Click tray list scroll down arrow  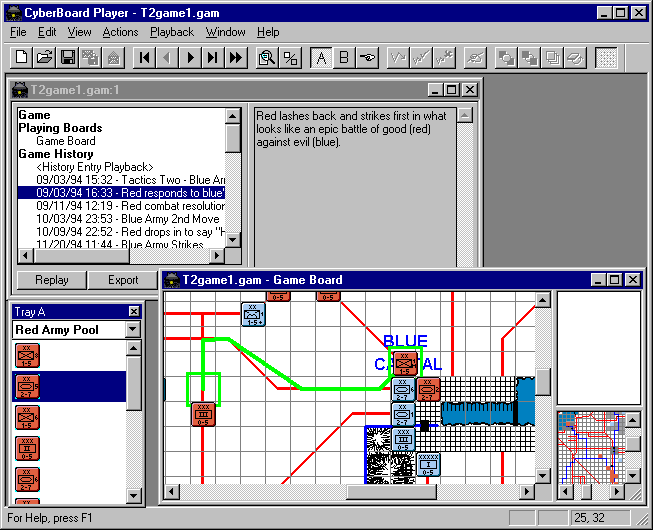[x=133, y=495]
